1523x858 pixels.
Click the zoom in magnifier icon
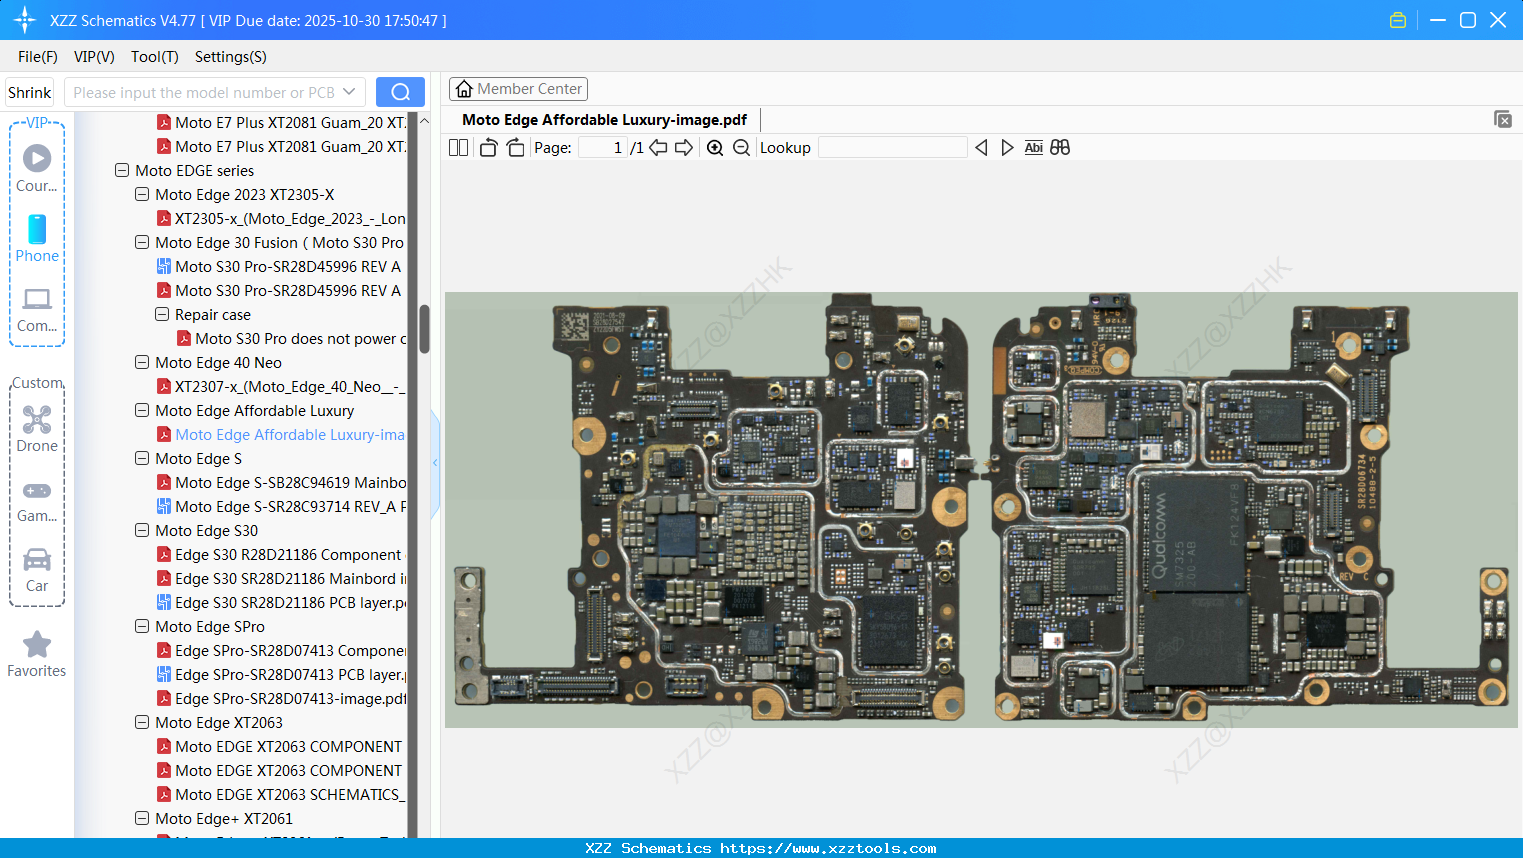click(715, 148)
